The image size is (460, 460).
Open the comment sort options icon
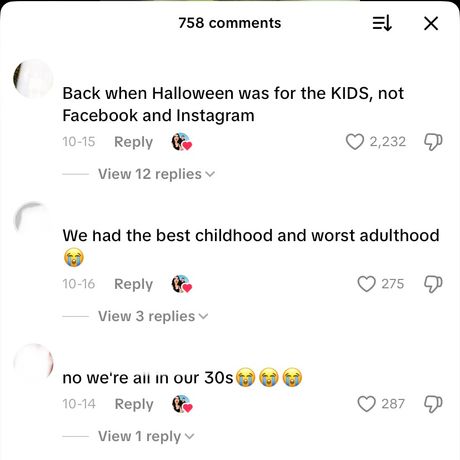click(382, 24)
